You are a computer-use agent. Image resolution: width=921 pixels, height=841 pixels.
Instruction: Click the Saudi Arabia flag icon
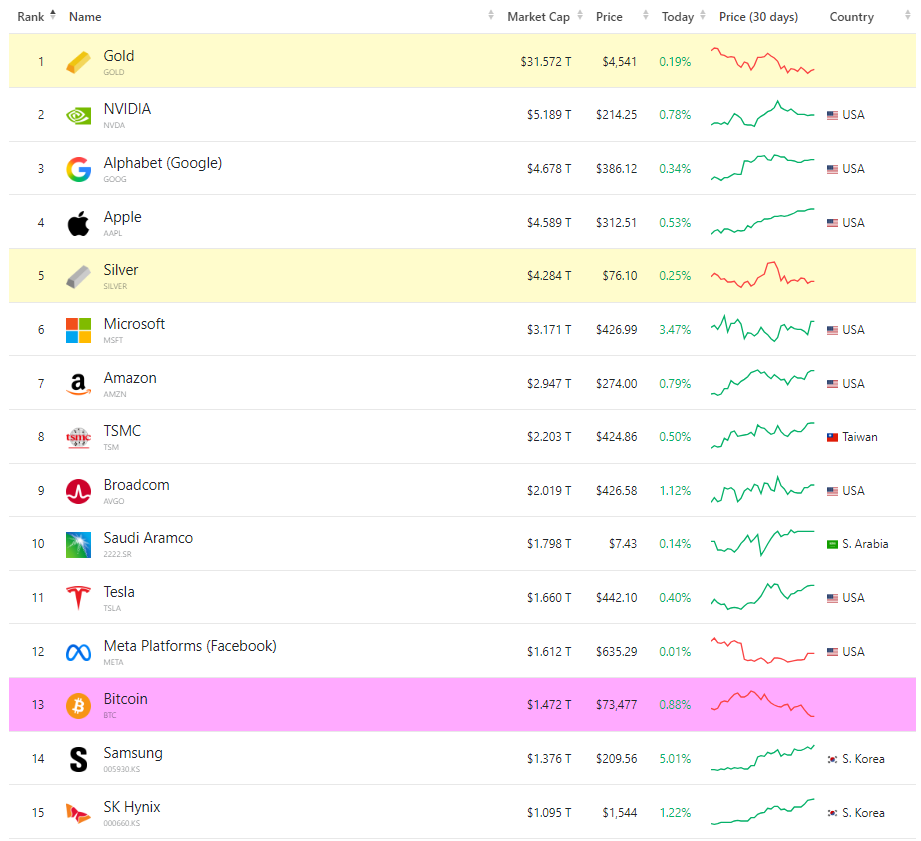832,544
